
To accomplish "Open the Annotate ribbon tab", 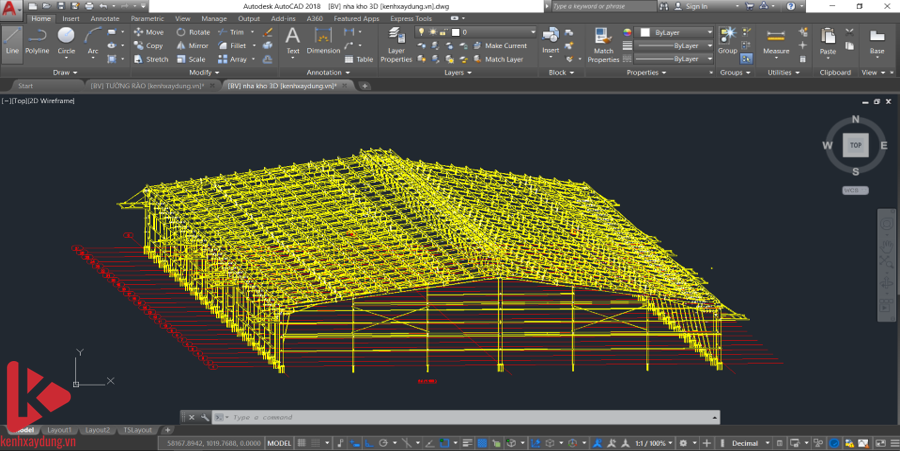I will (x=104, y=18).
